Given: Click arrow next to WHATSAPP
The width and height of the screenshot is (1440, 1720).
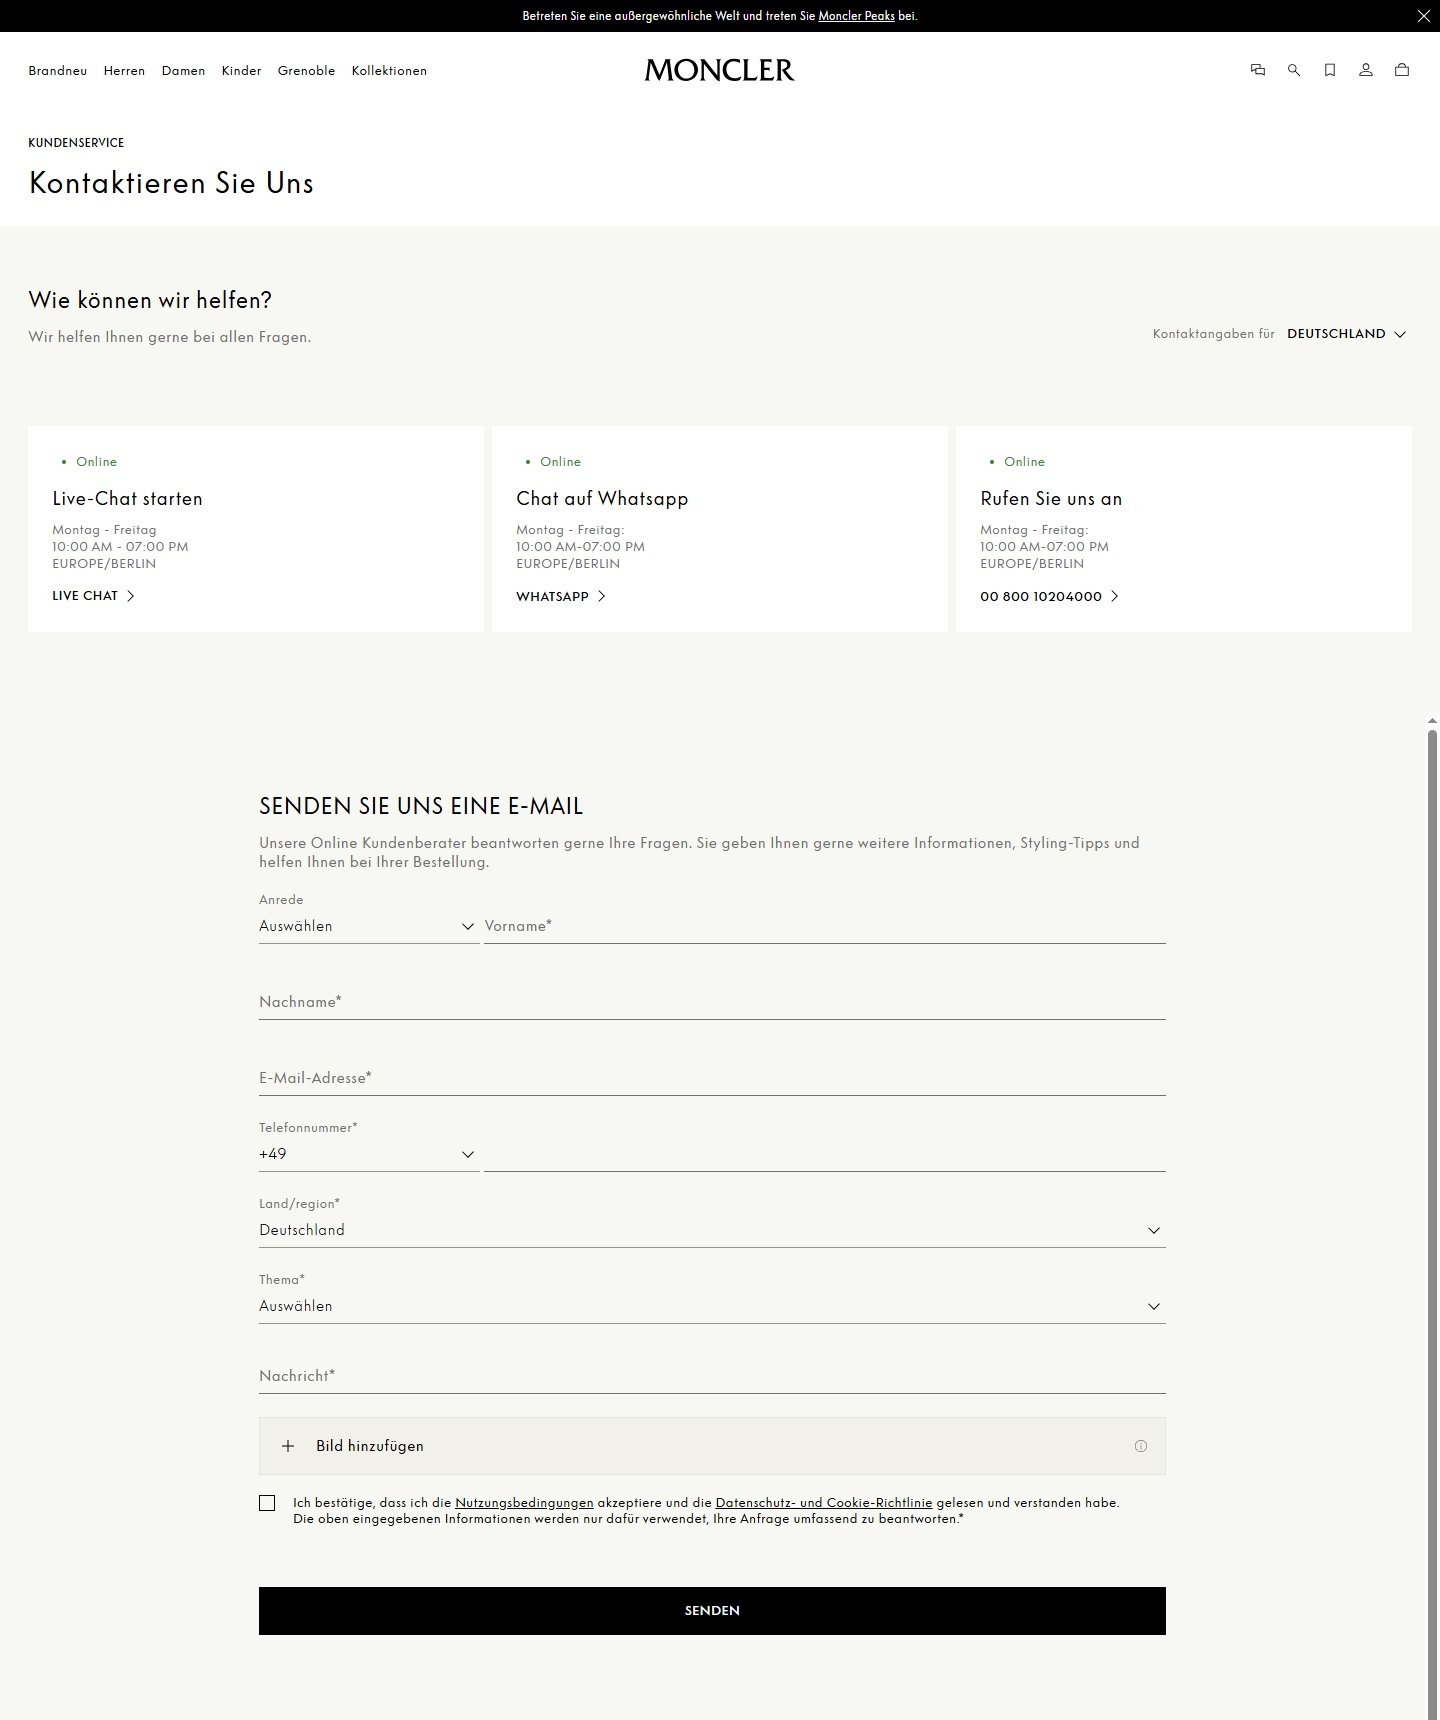Looking at the screenshot, I should tap(601, 596).
